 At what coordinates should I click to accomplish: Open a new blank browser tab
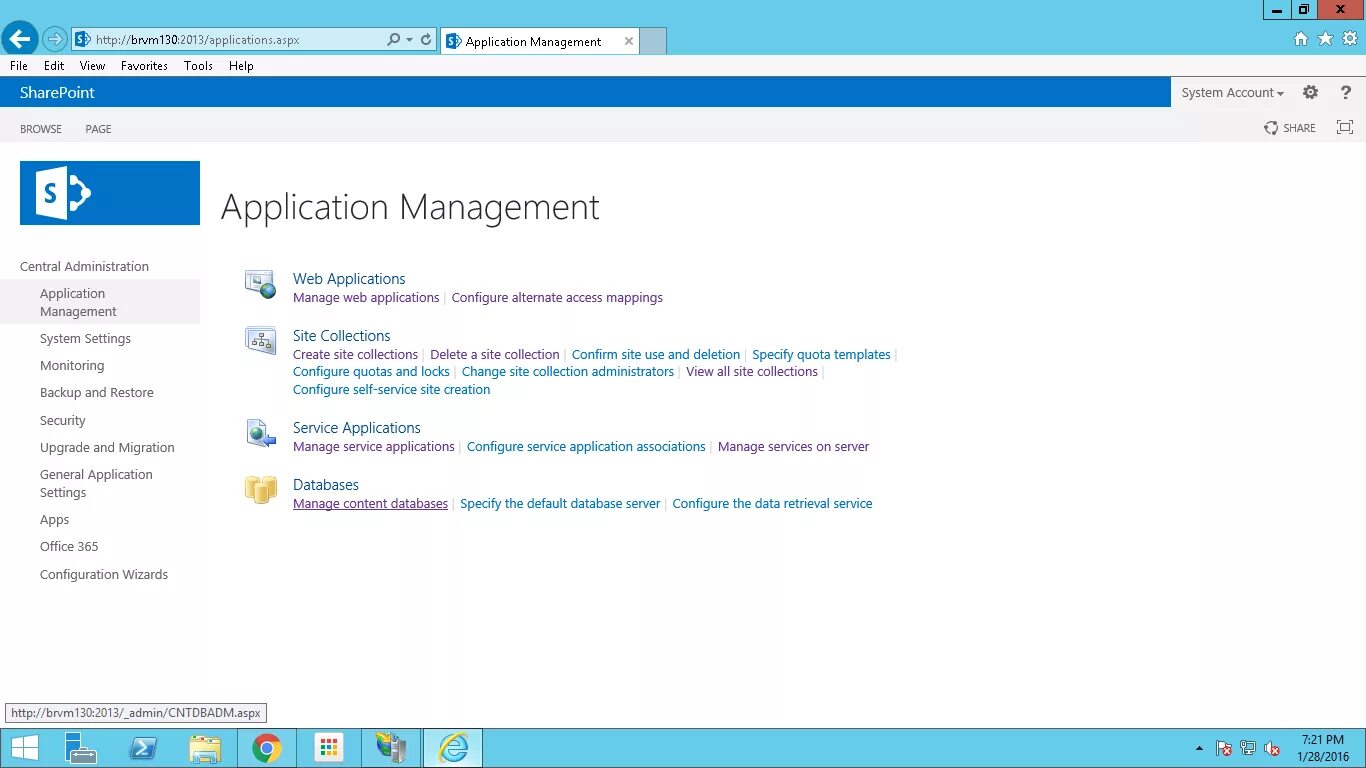pos(653,41)
